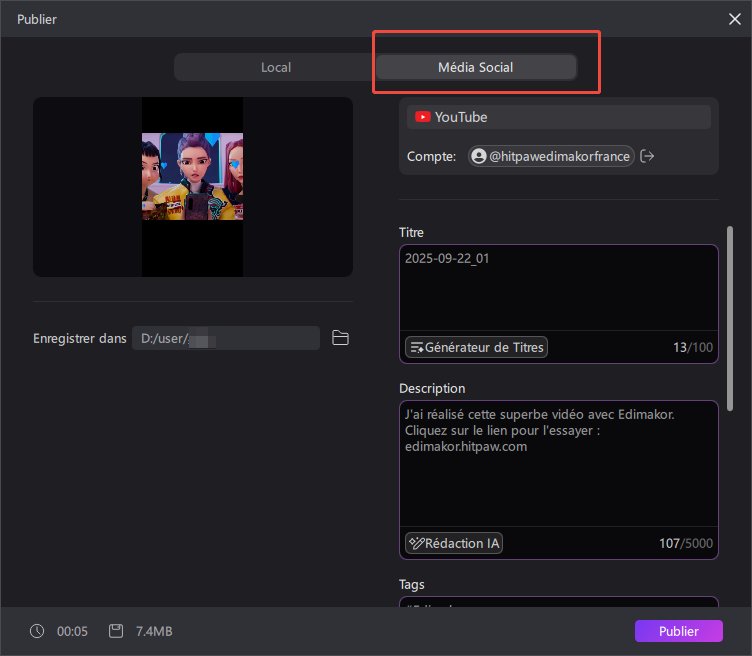Open the Générateur de Titres tool
This screenshot has height=656, width=752.
pyautogui.click(x=476, y=347)
